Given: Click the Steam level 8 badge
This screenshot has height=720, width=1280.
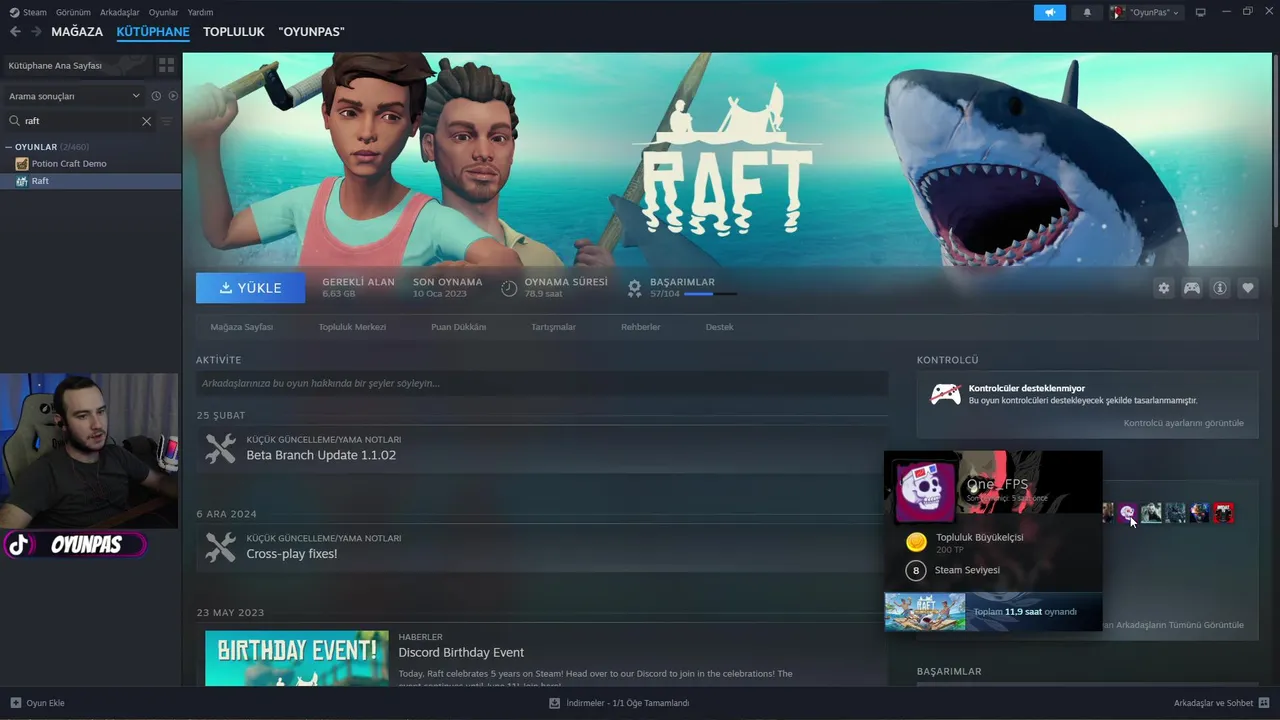Looking at the screenshot, I should coord(916,571).
